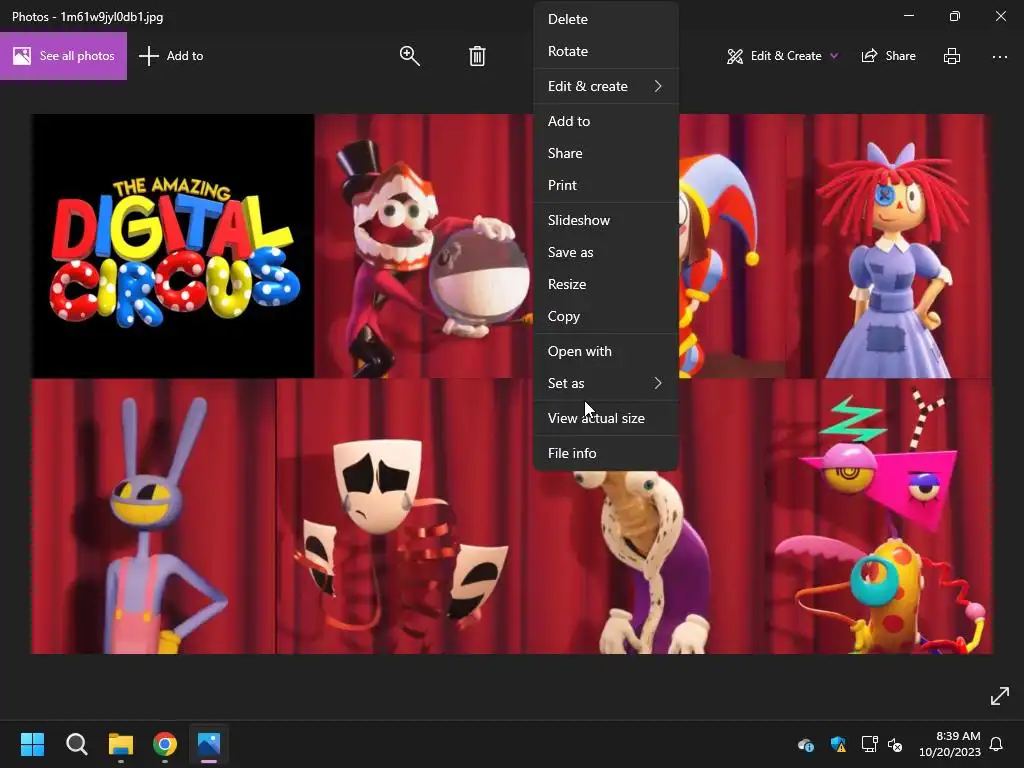The width and height of the screenshot is (1024, 768).
Task: Click the OneDrive cloud tray icon
Action: tap(806, 744)
